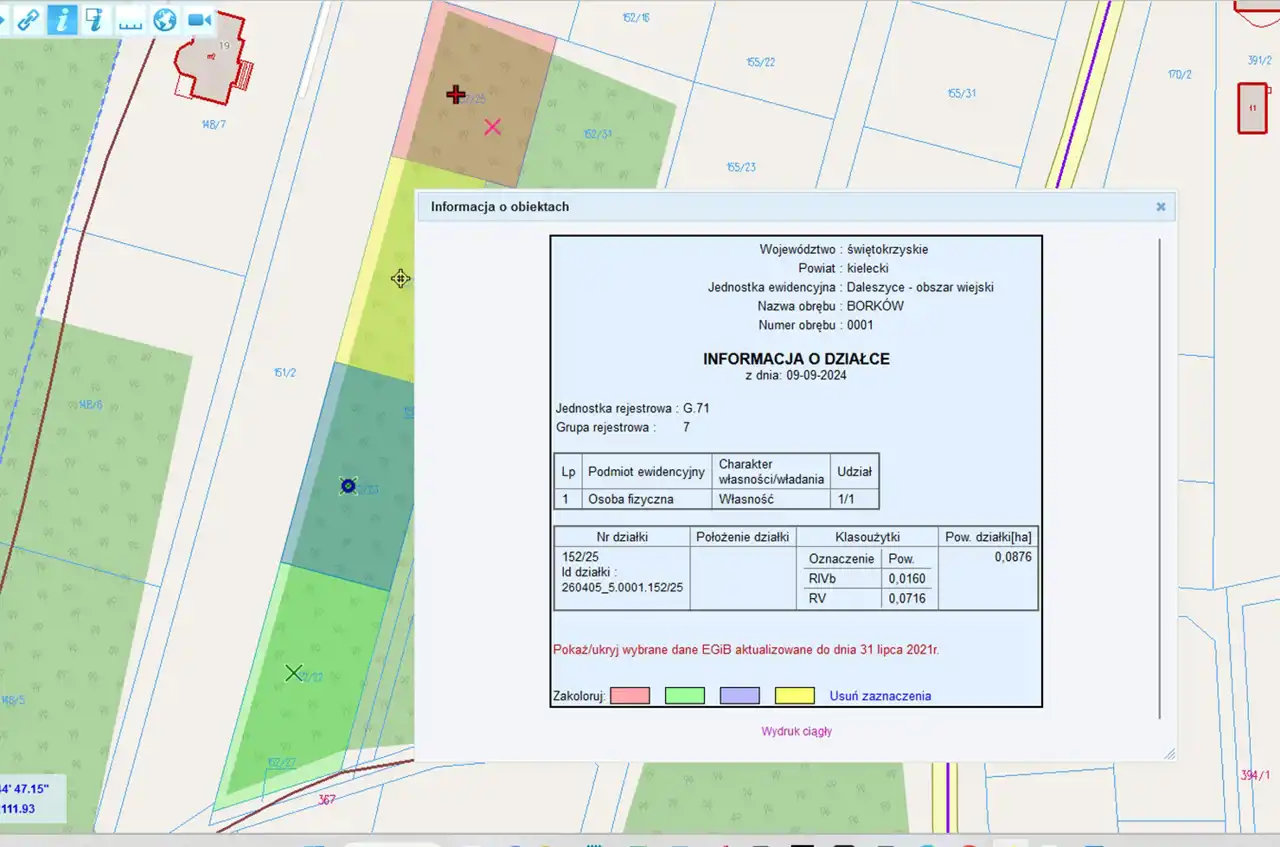Close the 'Informacja o obiektach' dialog
The image size is (1280, 847).
[1161, 207]
